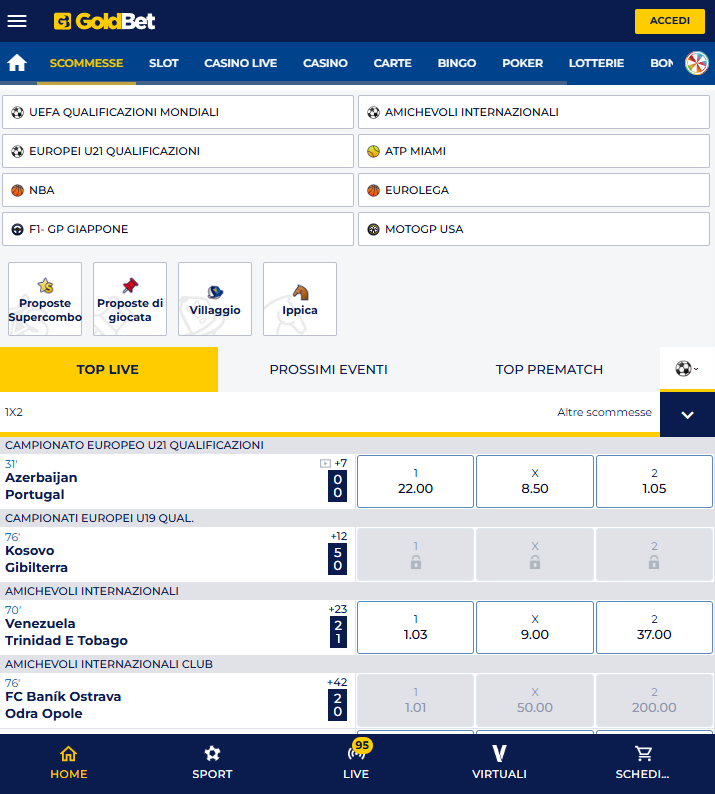This screenshot has height=794, width=715.
Task: Show +42 more markets for Baník Ostrava match
Action: [337, 682]
